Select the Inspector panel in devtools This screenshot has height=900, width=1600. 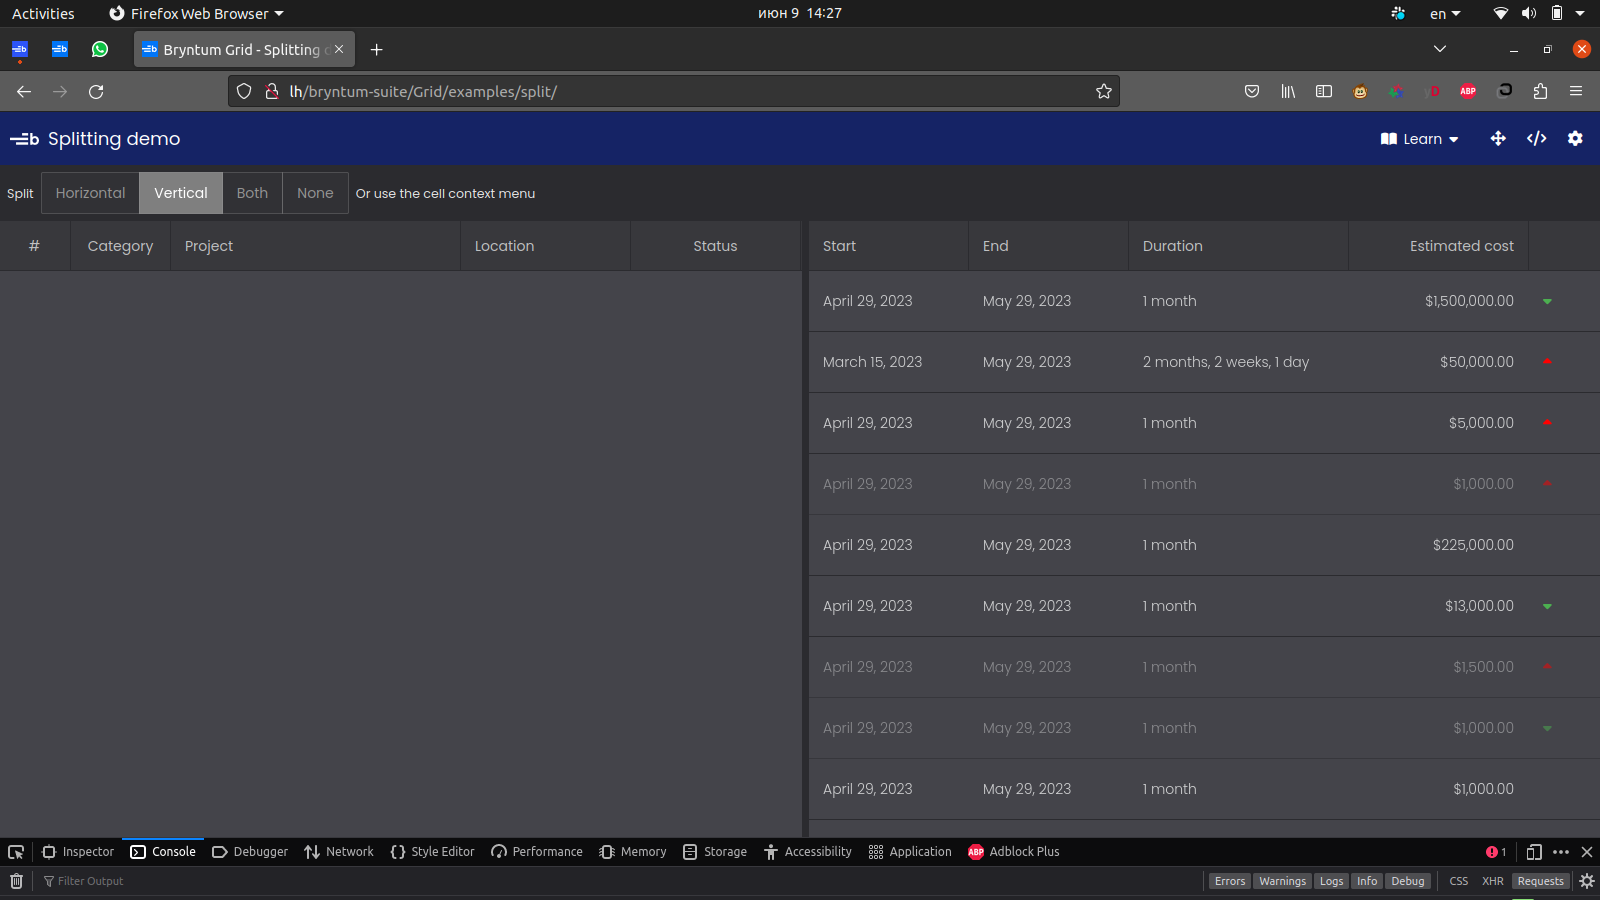point(77,851)
